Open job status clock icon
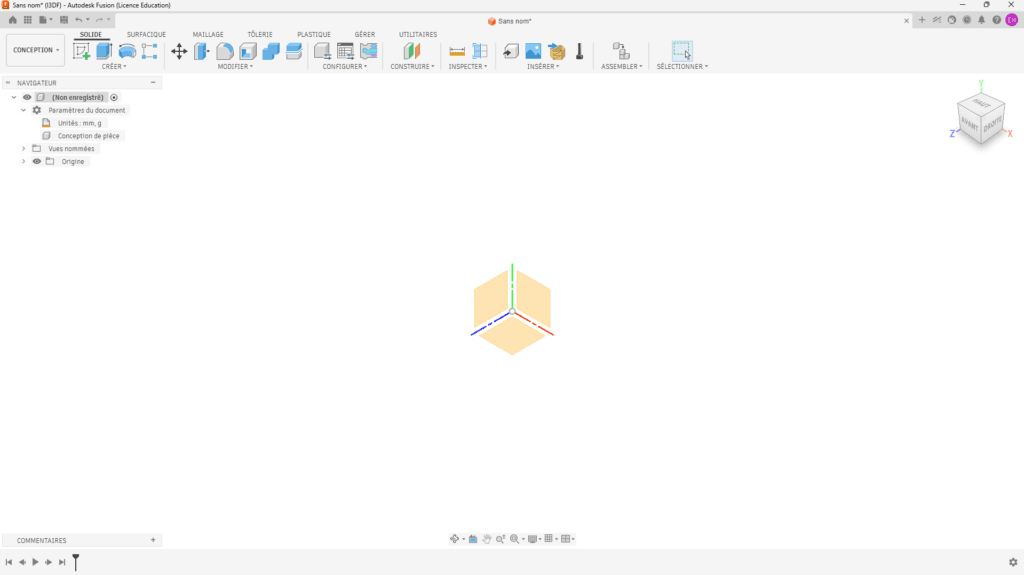The height and width of the screenshot is (575, 1024). tap(967, 20)
